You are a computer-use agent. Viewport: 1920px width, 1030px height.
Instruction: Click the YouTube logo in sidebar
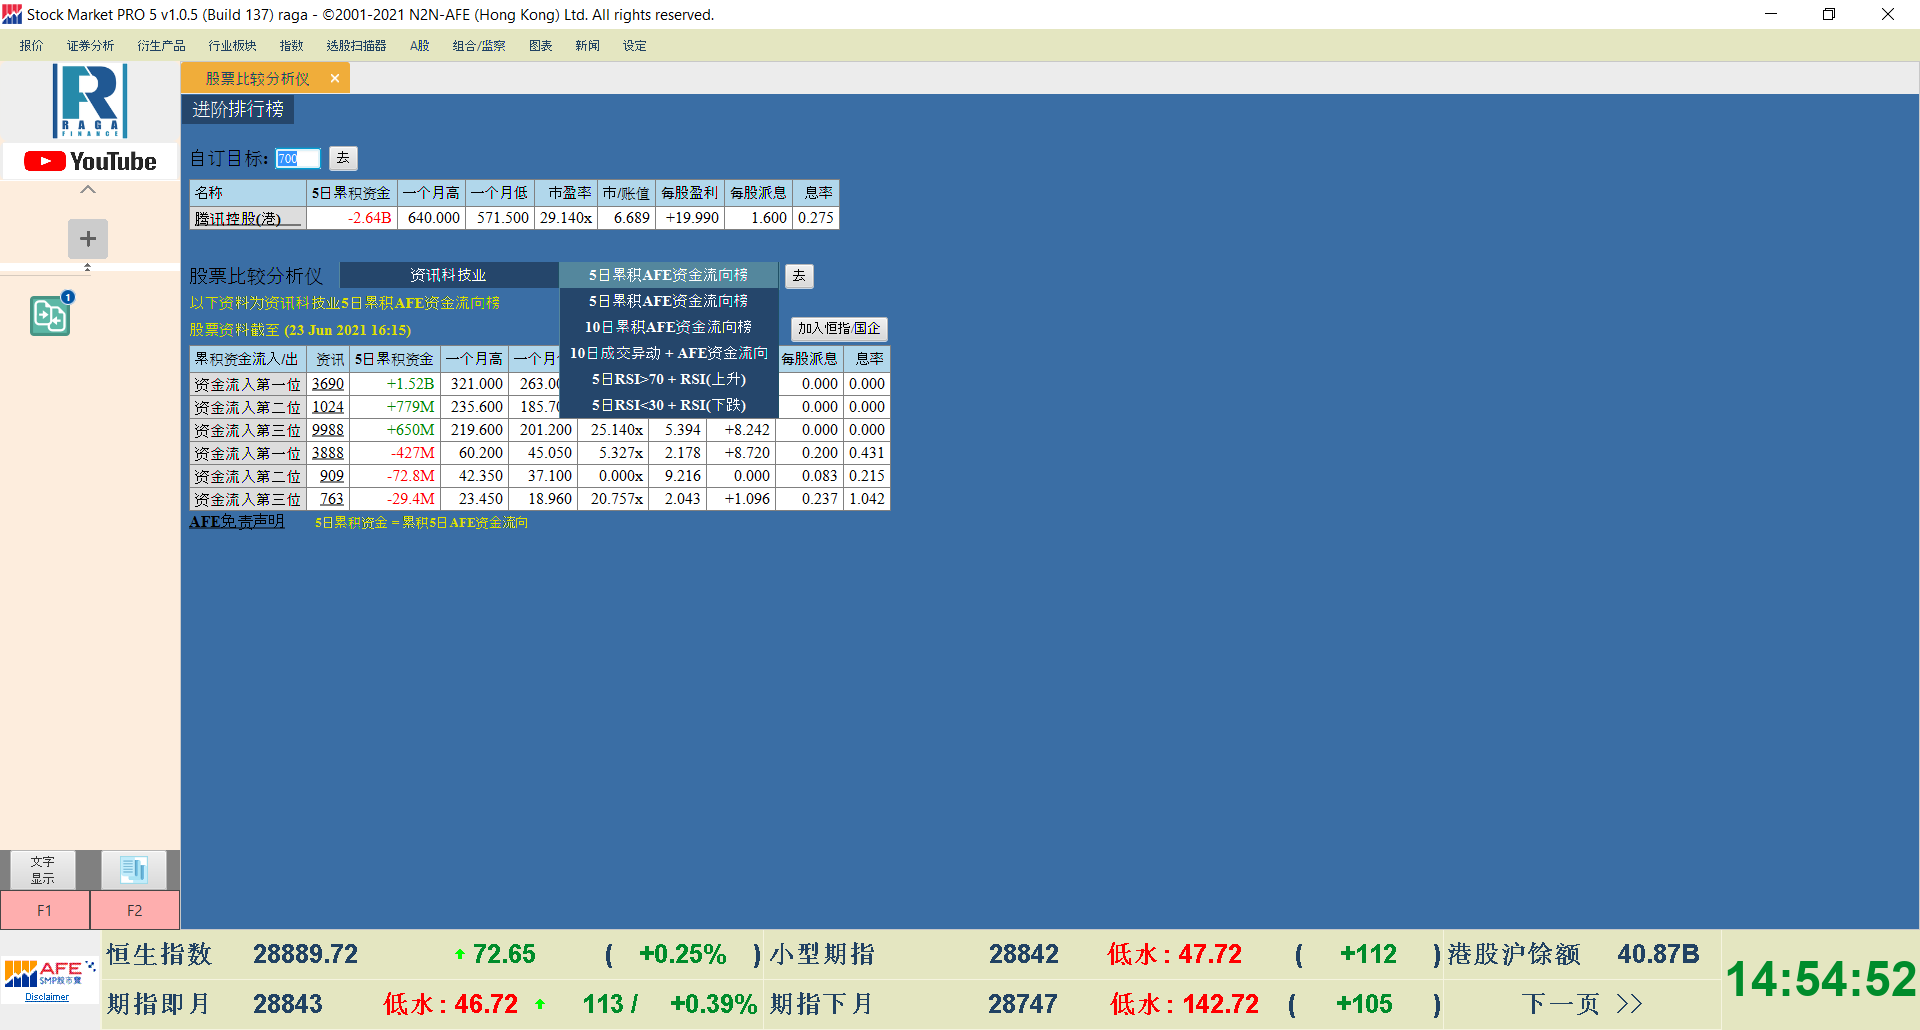click(x=90, y=161)
